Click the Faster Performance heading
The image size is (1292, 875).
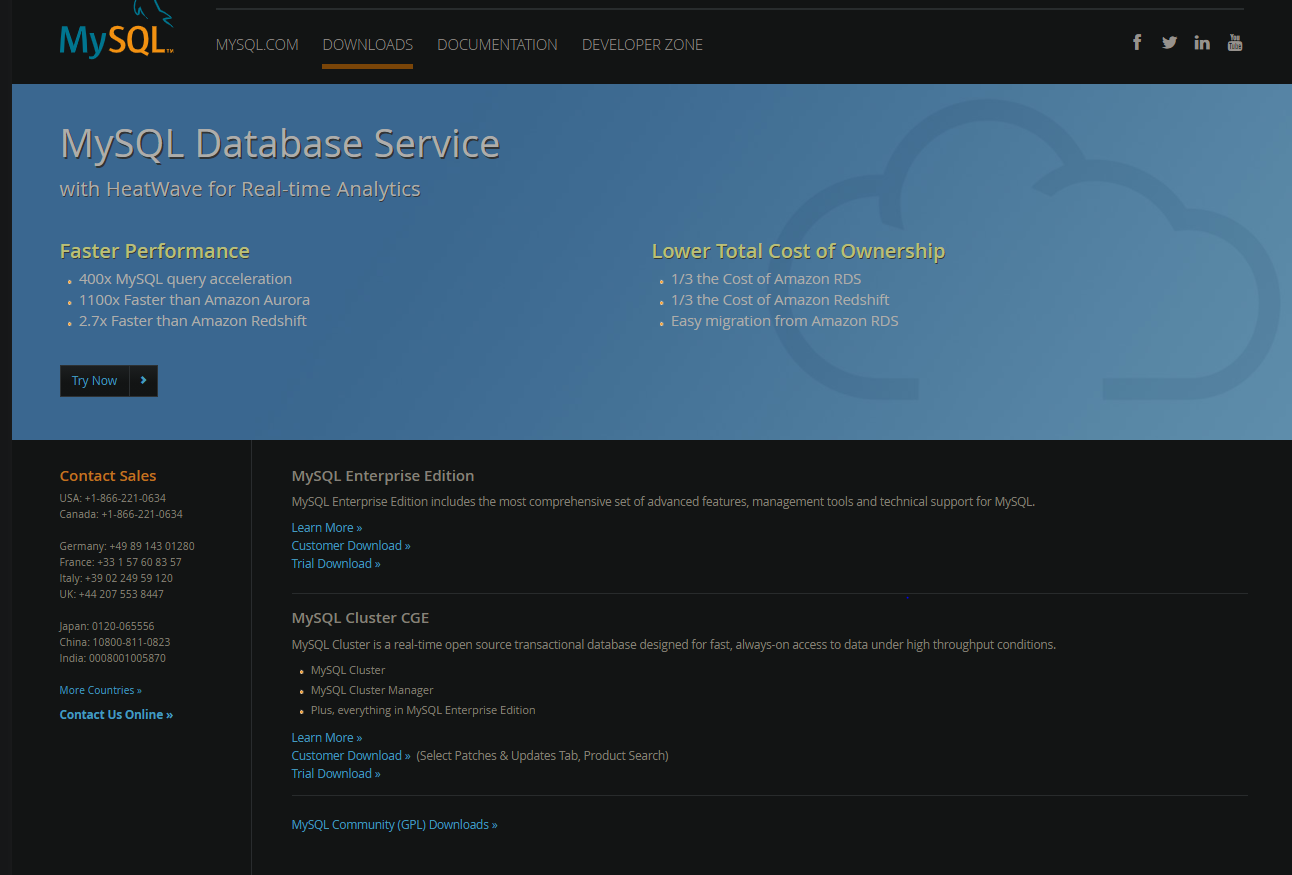click(155, 251)
